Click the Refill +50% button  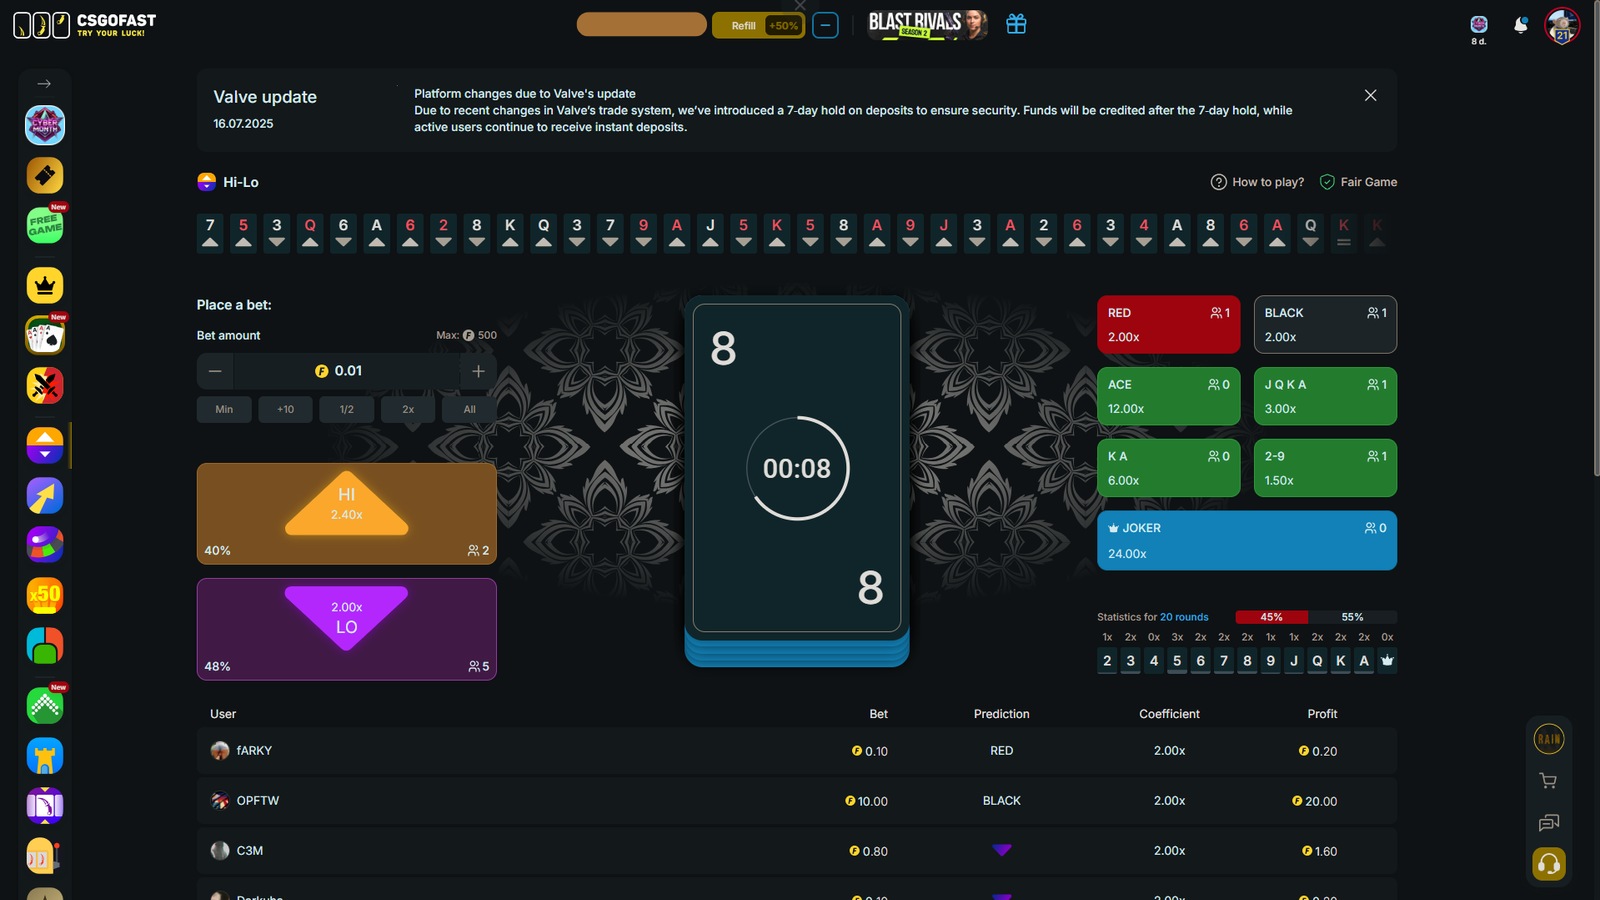pyautogui.click(x=758, y=24)
